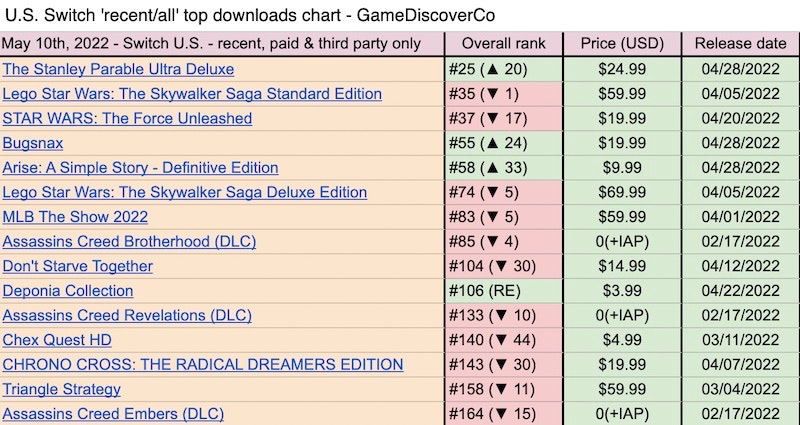Click STAR WARS: The Force Unleashed link
The image size is (800, 425).
(x=127, y=118)
